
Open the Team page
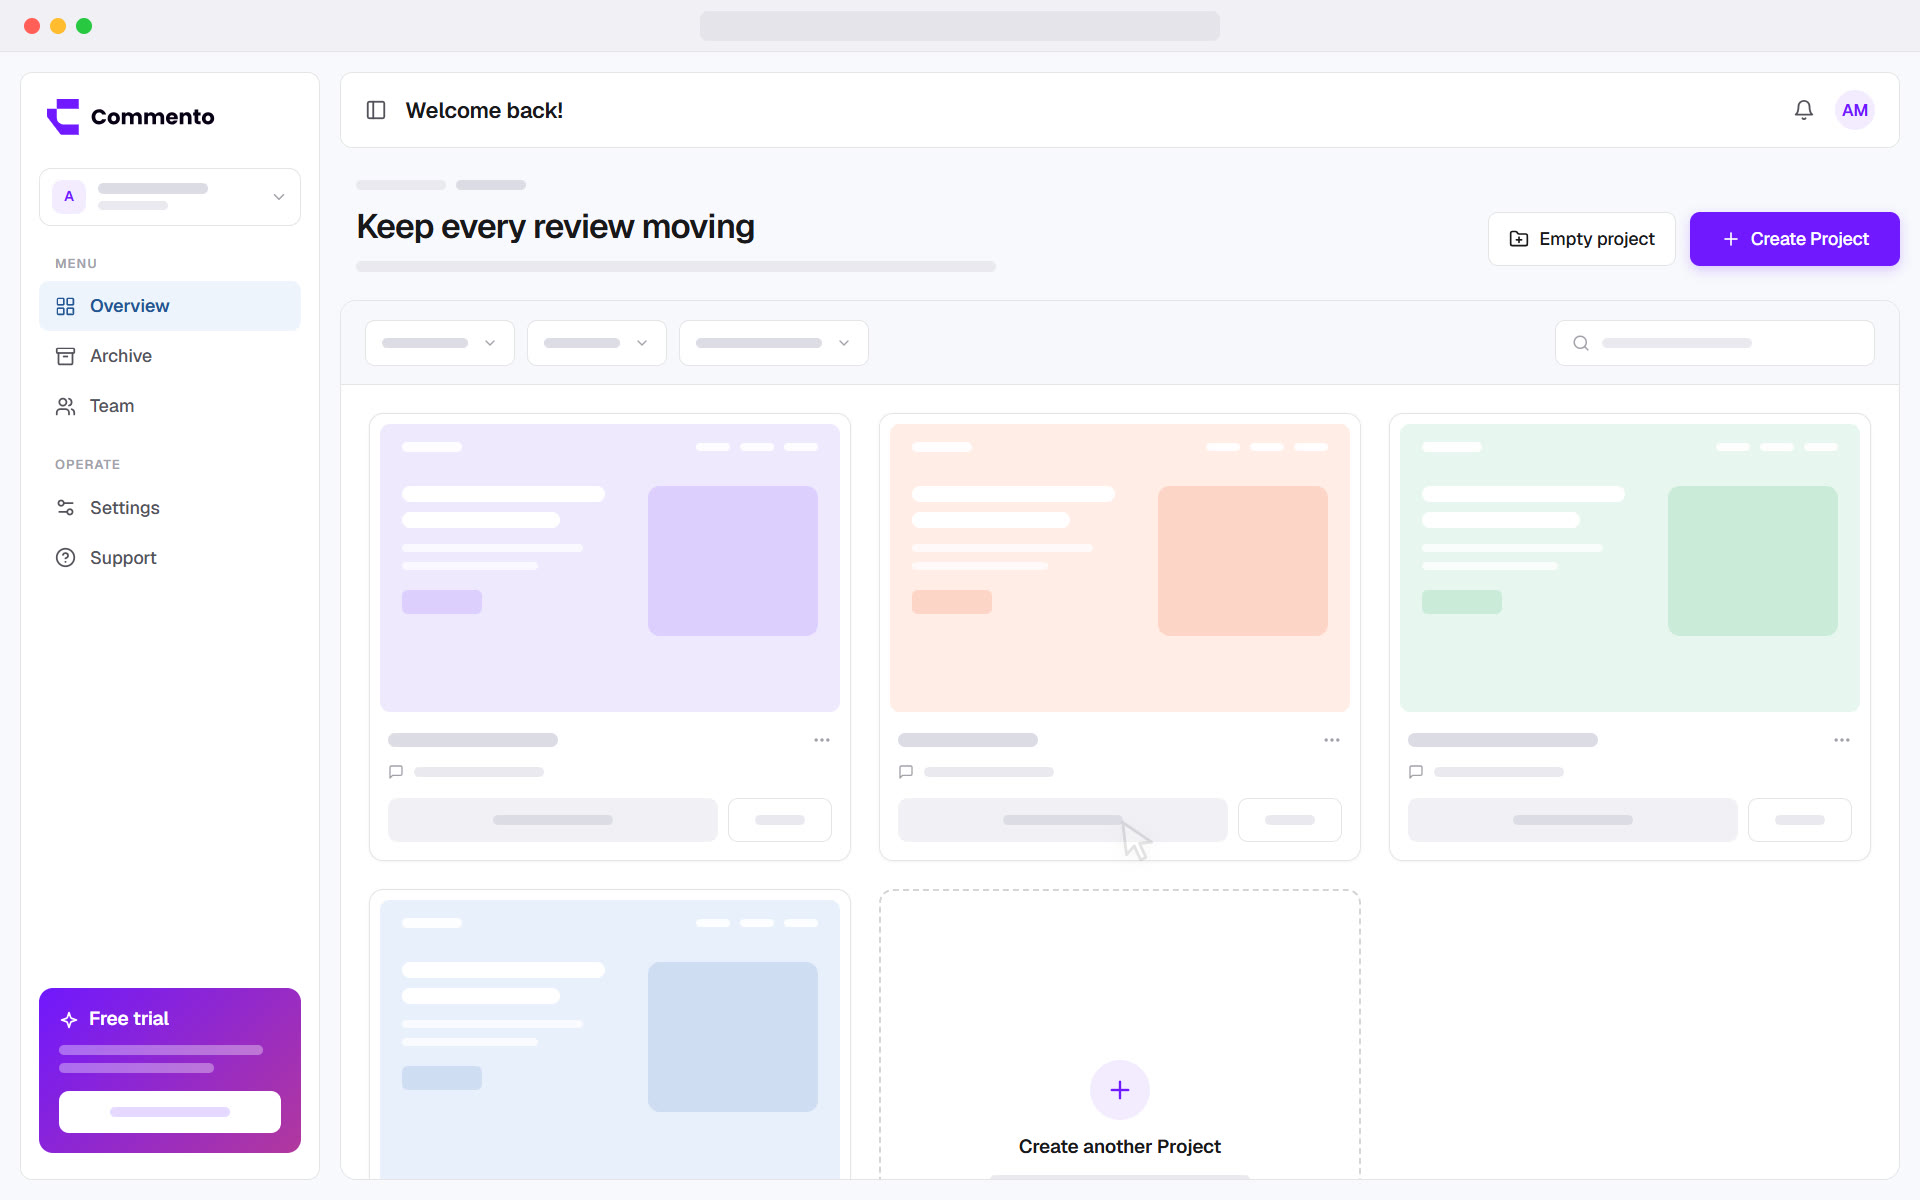[x=170, y=406]
